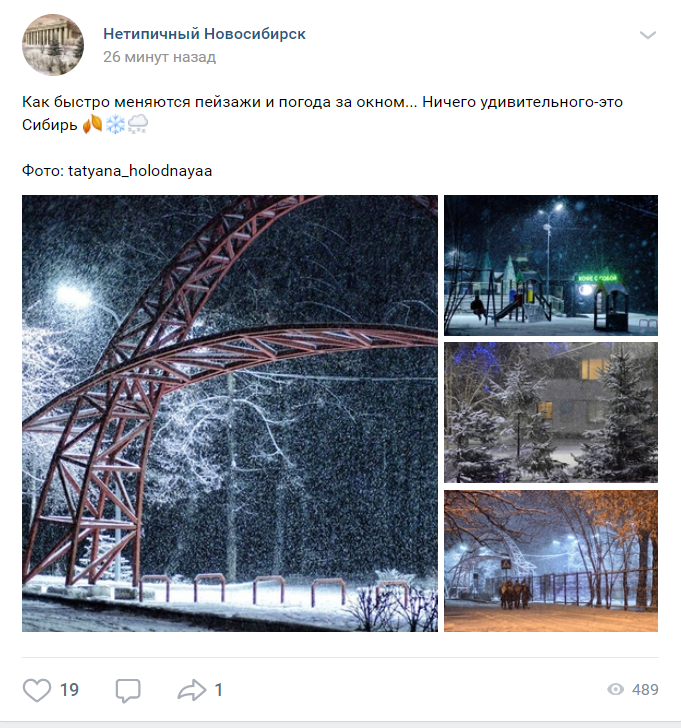Open the orange-lit street walkers photo
681x728 pixels.
[x=551, y=561]
